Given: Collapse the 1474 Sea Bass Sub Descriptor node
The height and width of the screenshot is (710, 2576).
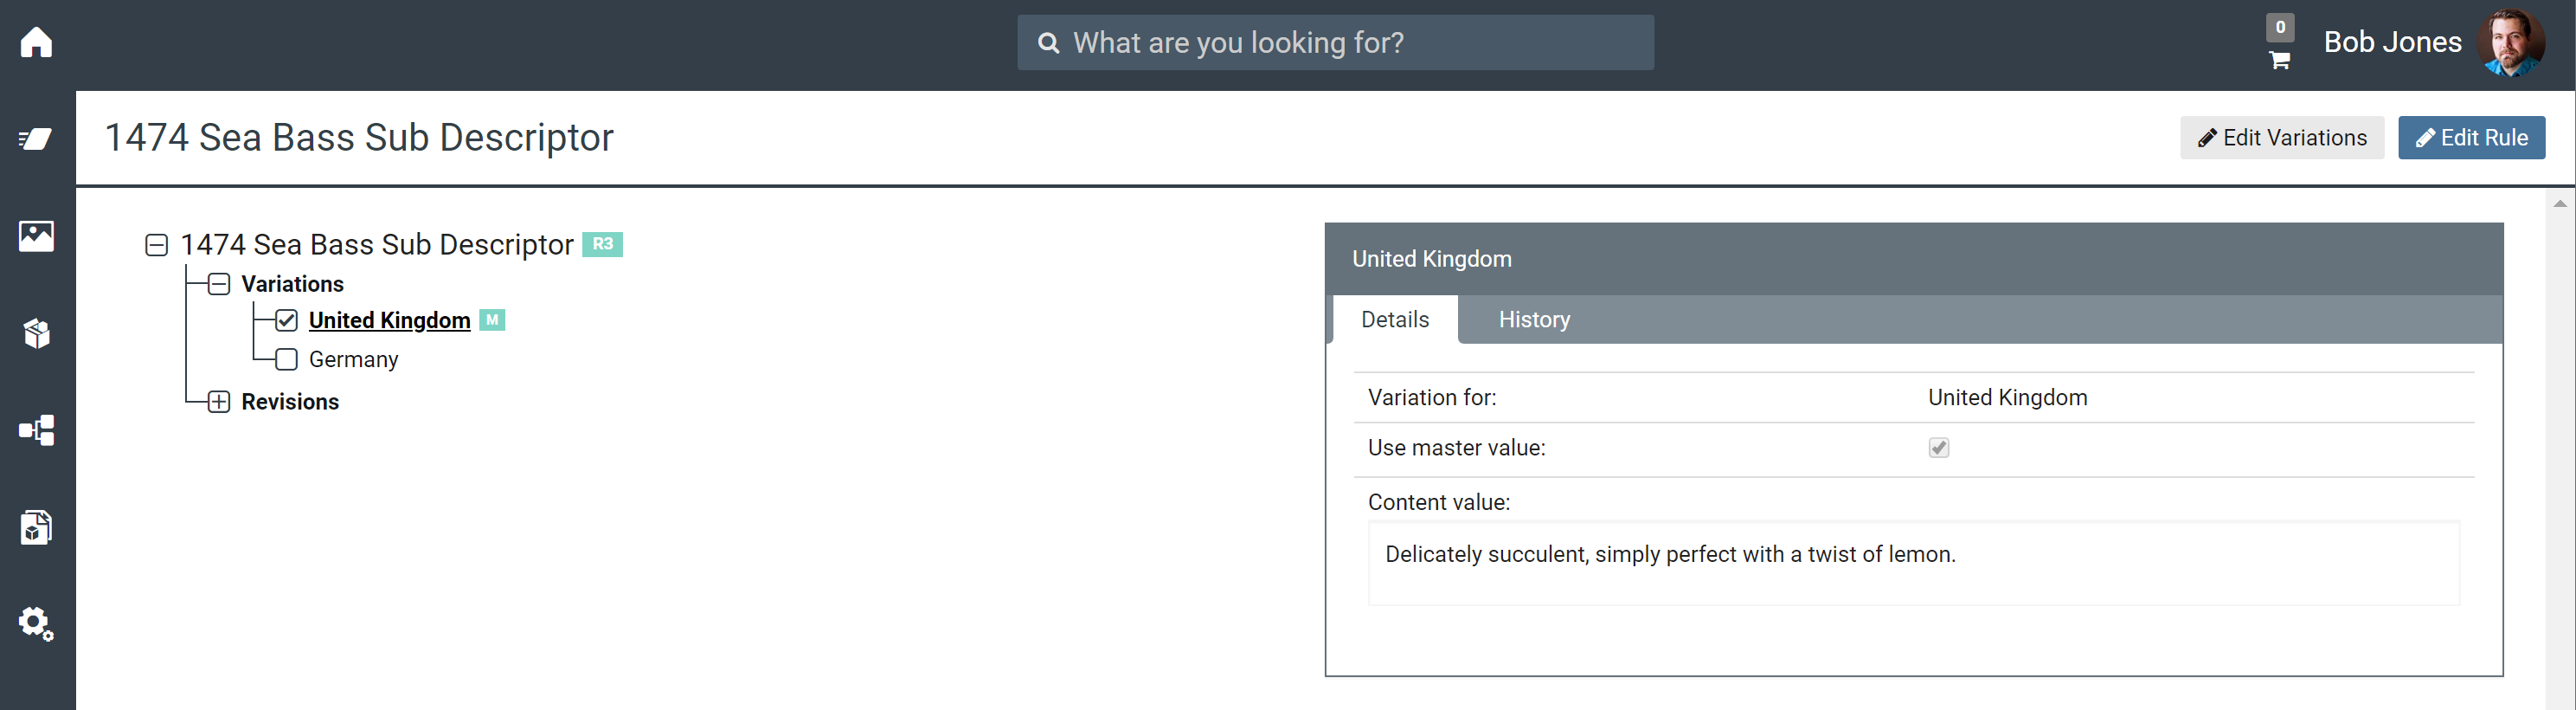Looking at the screenshot, I should pos(157,245).
